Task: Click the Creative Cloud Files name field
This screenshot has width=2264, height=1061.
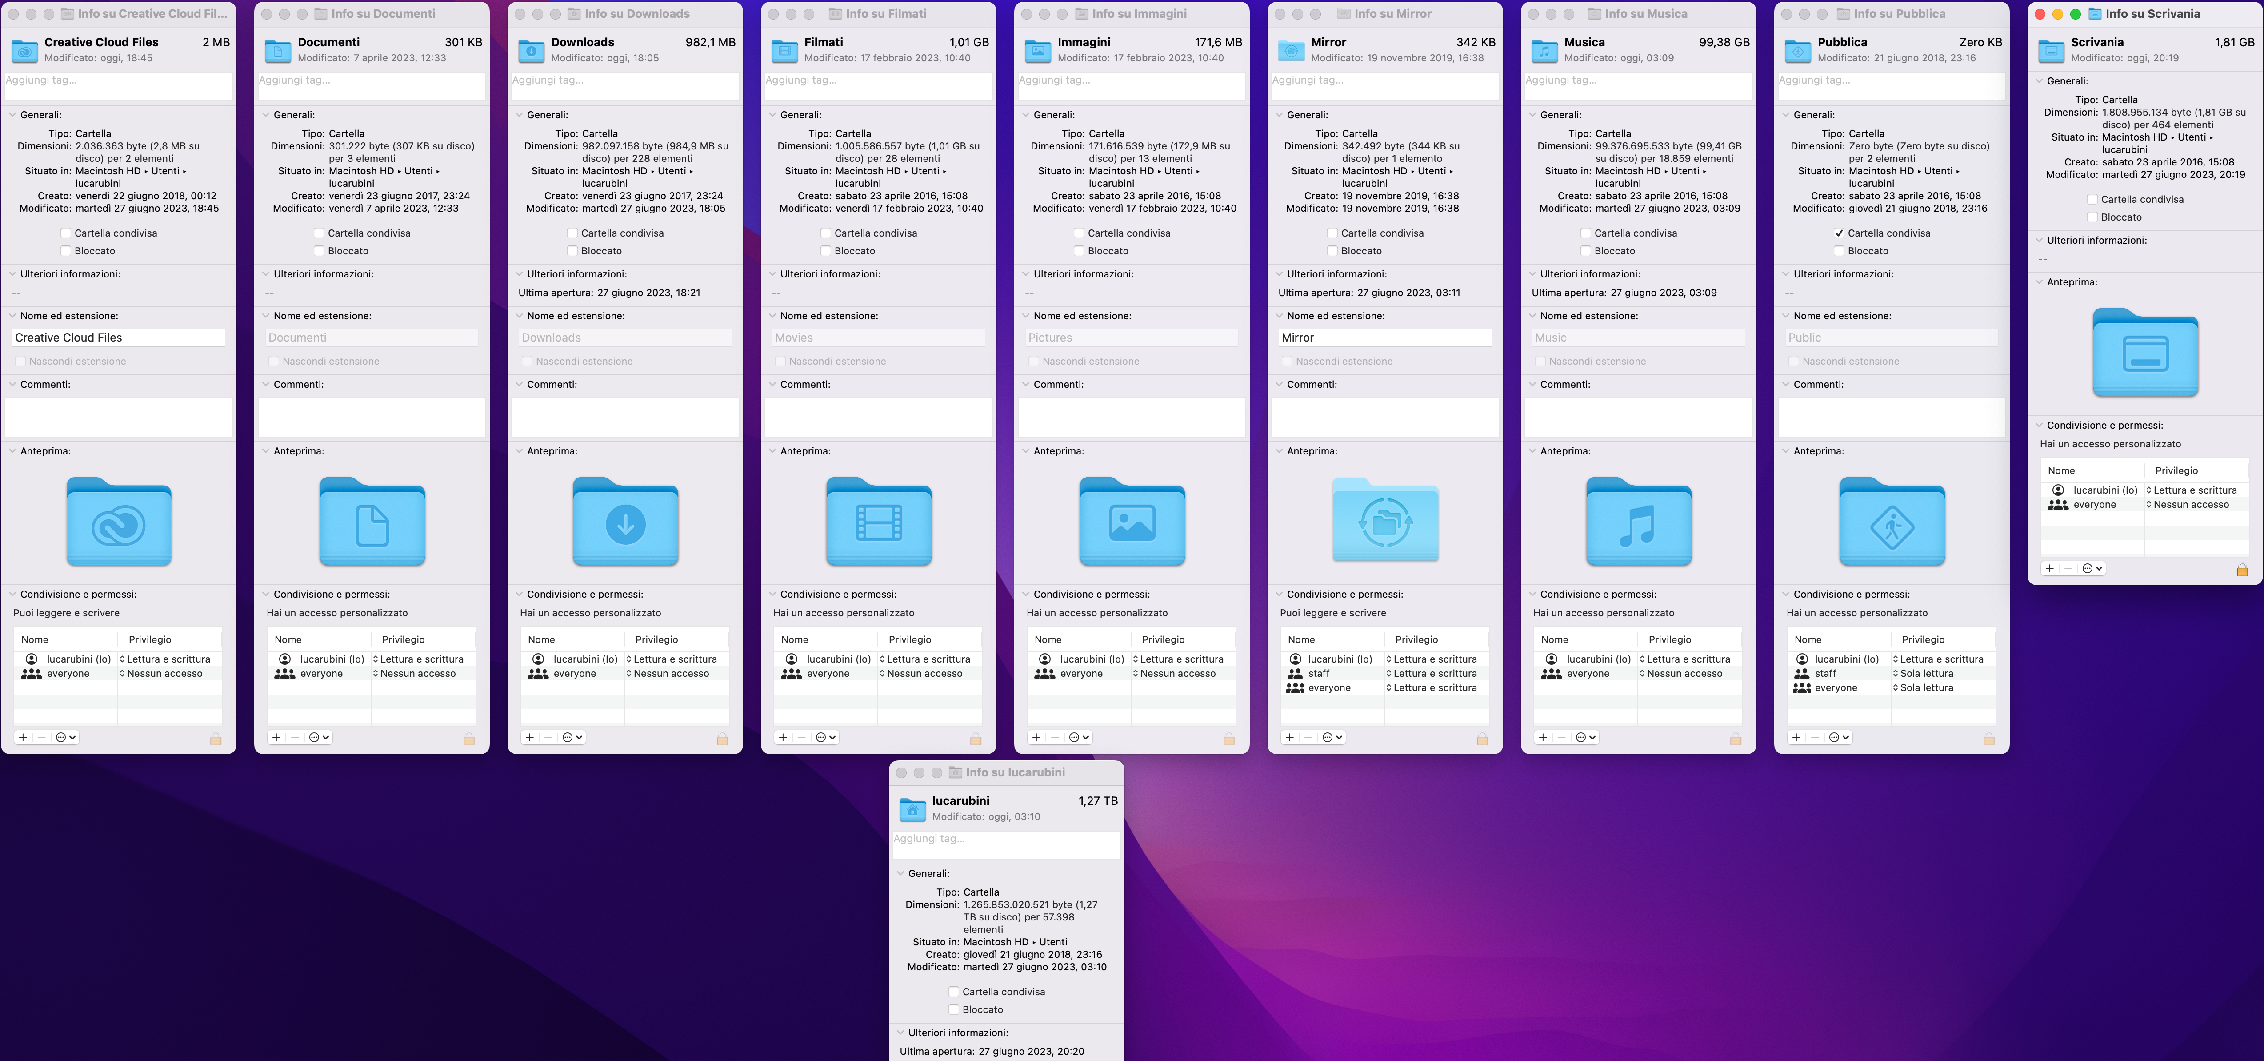Action: point(119,338)
